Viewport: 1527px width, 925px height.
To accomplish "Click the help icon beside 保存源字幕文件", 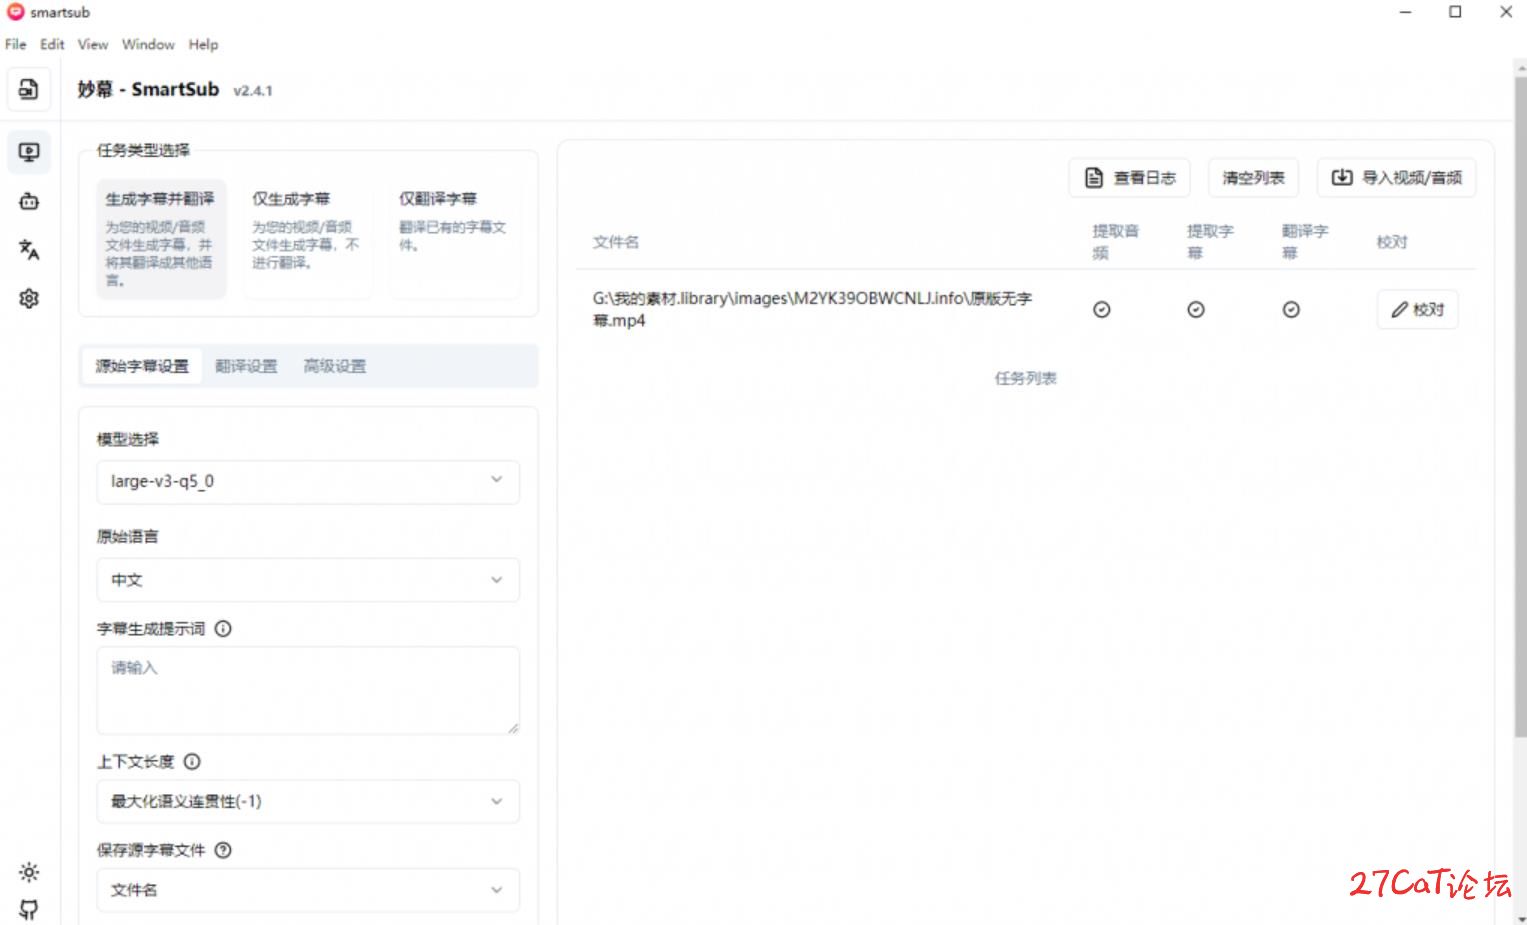I will 223,850.
